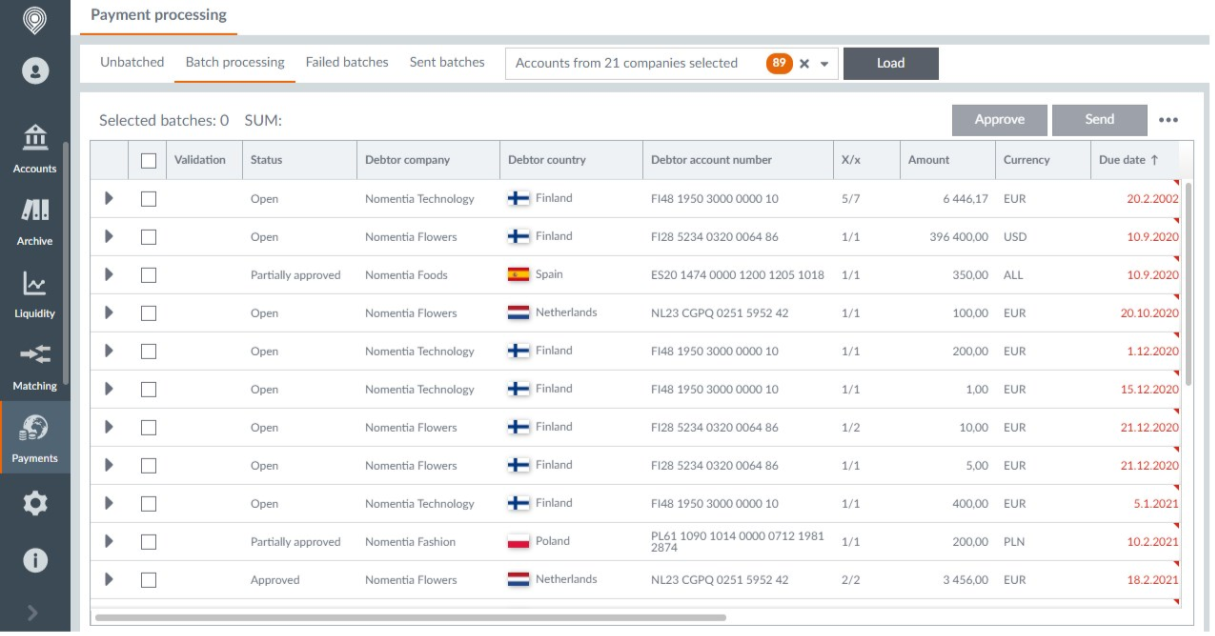Image resolution: width=1215 pixels, height=636 pixels.
Task: Open the user profile icon
Action: tap(35, 71)
